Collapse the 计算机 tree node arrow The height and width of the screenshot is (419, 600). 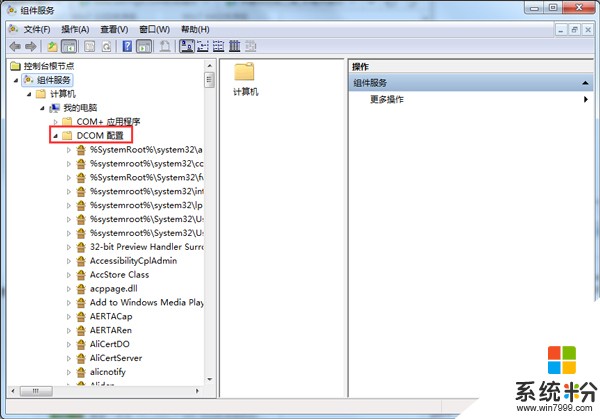[x=29, y=94]
